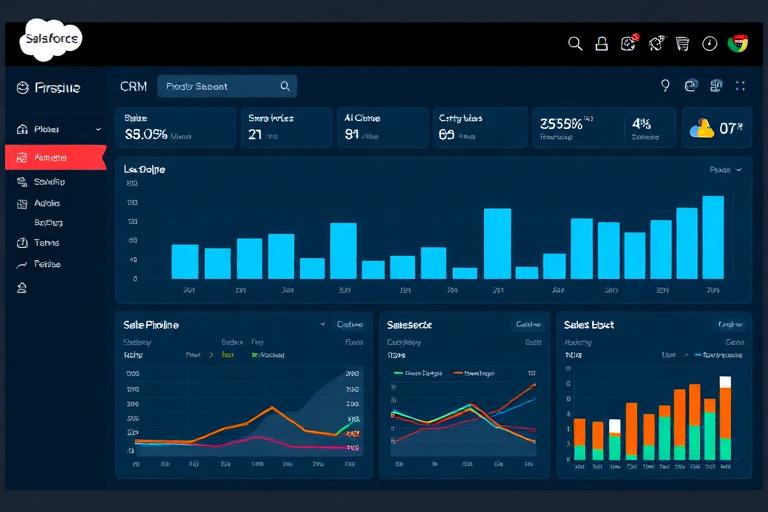Open the stat card showing 21
Viewport: 768px width, 512px height.
pos(287,128)
